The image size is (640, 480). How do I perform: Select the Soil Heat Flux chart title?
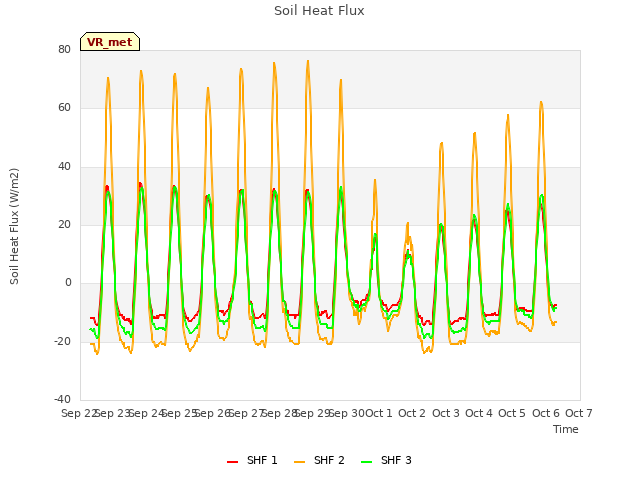319,11
